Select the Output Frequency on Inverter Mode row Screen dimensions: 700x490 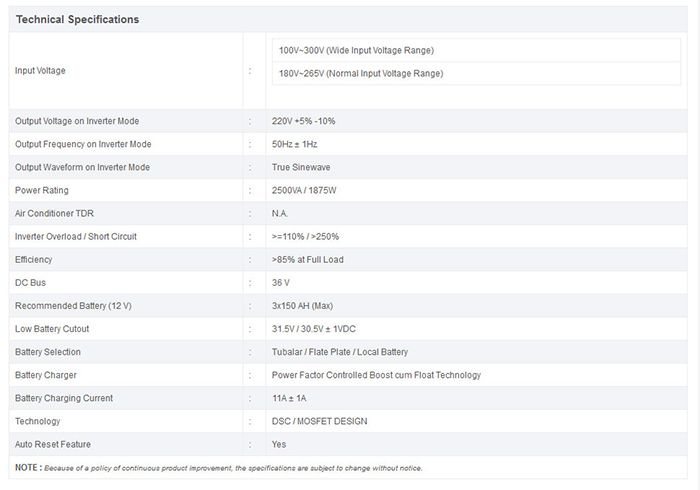coord(348,144)
